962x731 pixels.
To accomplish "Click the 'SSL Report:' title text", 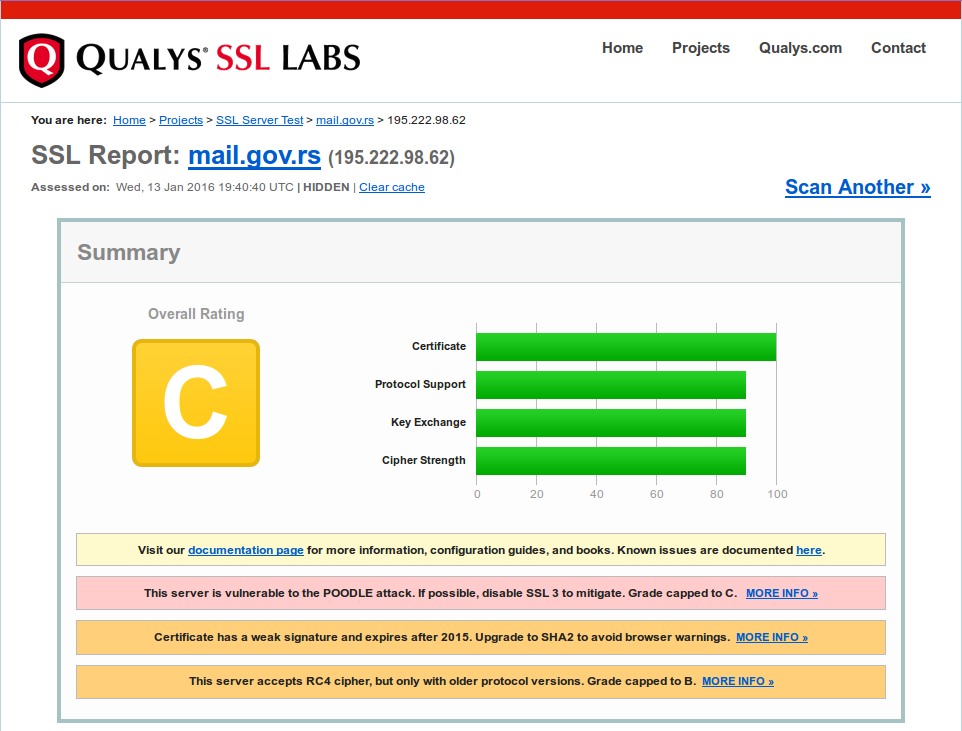I will tap(106, 155).
